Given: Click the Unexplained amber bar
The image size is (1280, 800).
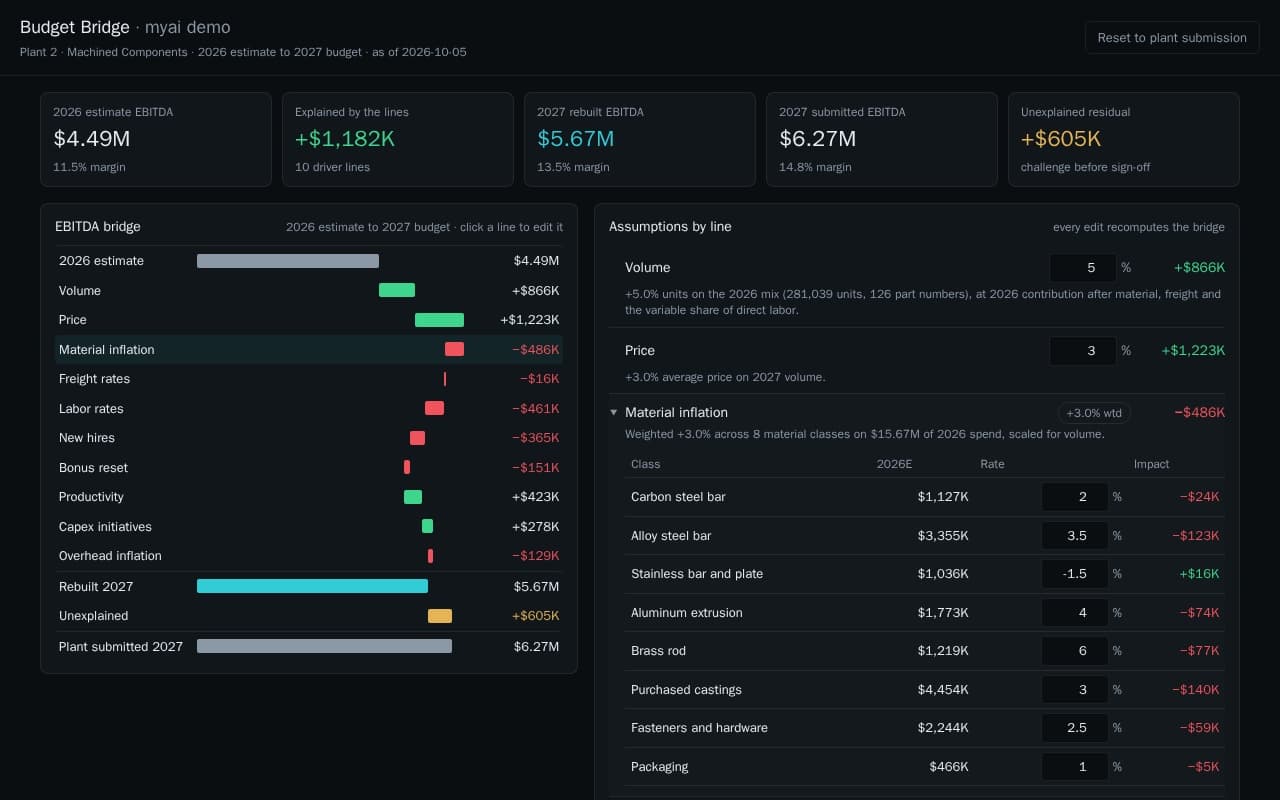Looking at the screenshot, I should pos(440,616).
